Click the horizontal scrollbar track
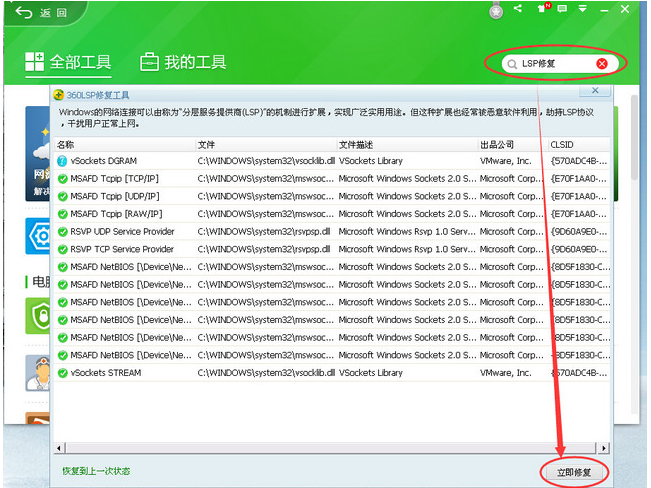 click(330, 448)
